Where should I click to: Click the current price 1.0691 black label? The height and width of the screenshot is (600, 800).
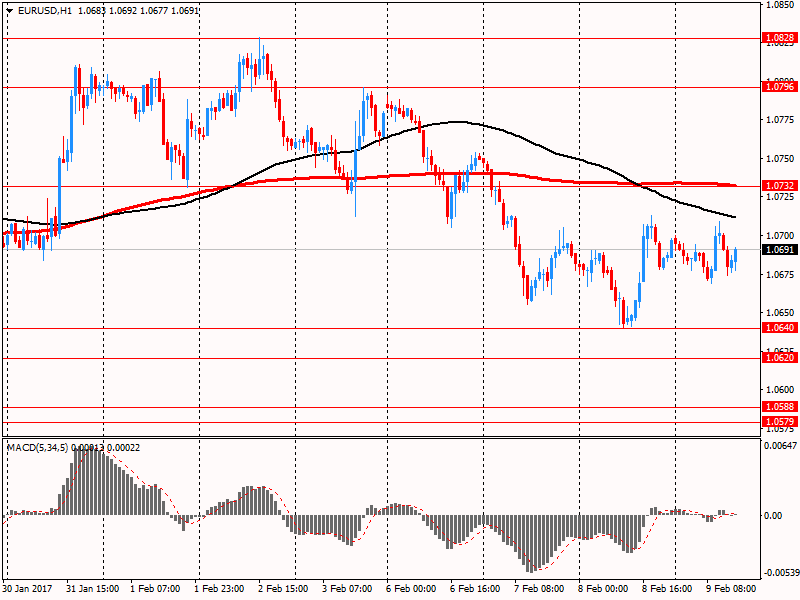[779, 249]
